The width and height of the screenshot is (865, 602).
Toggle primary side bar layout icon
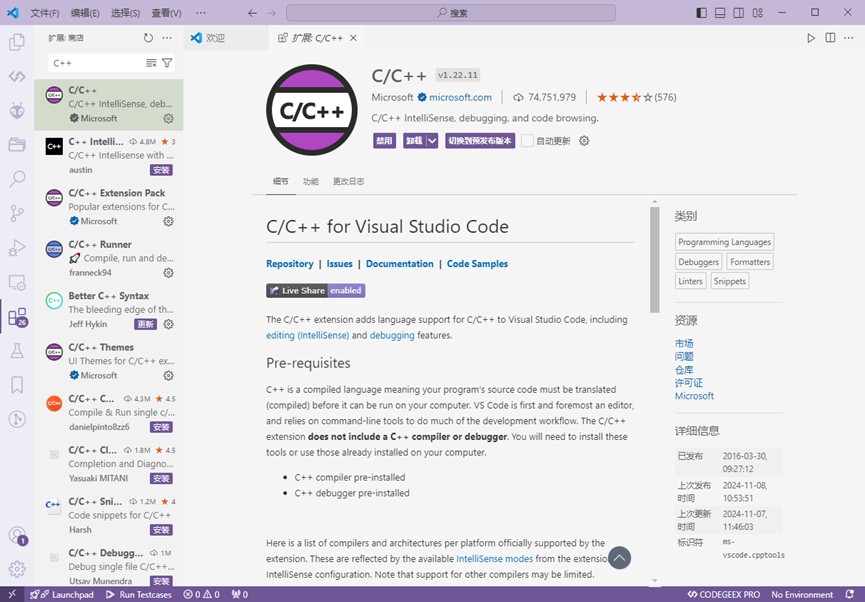702,13
